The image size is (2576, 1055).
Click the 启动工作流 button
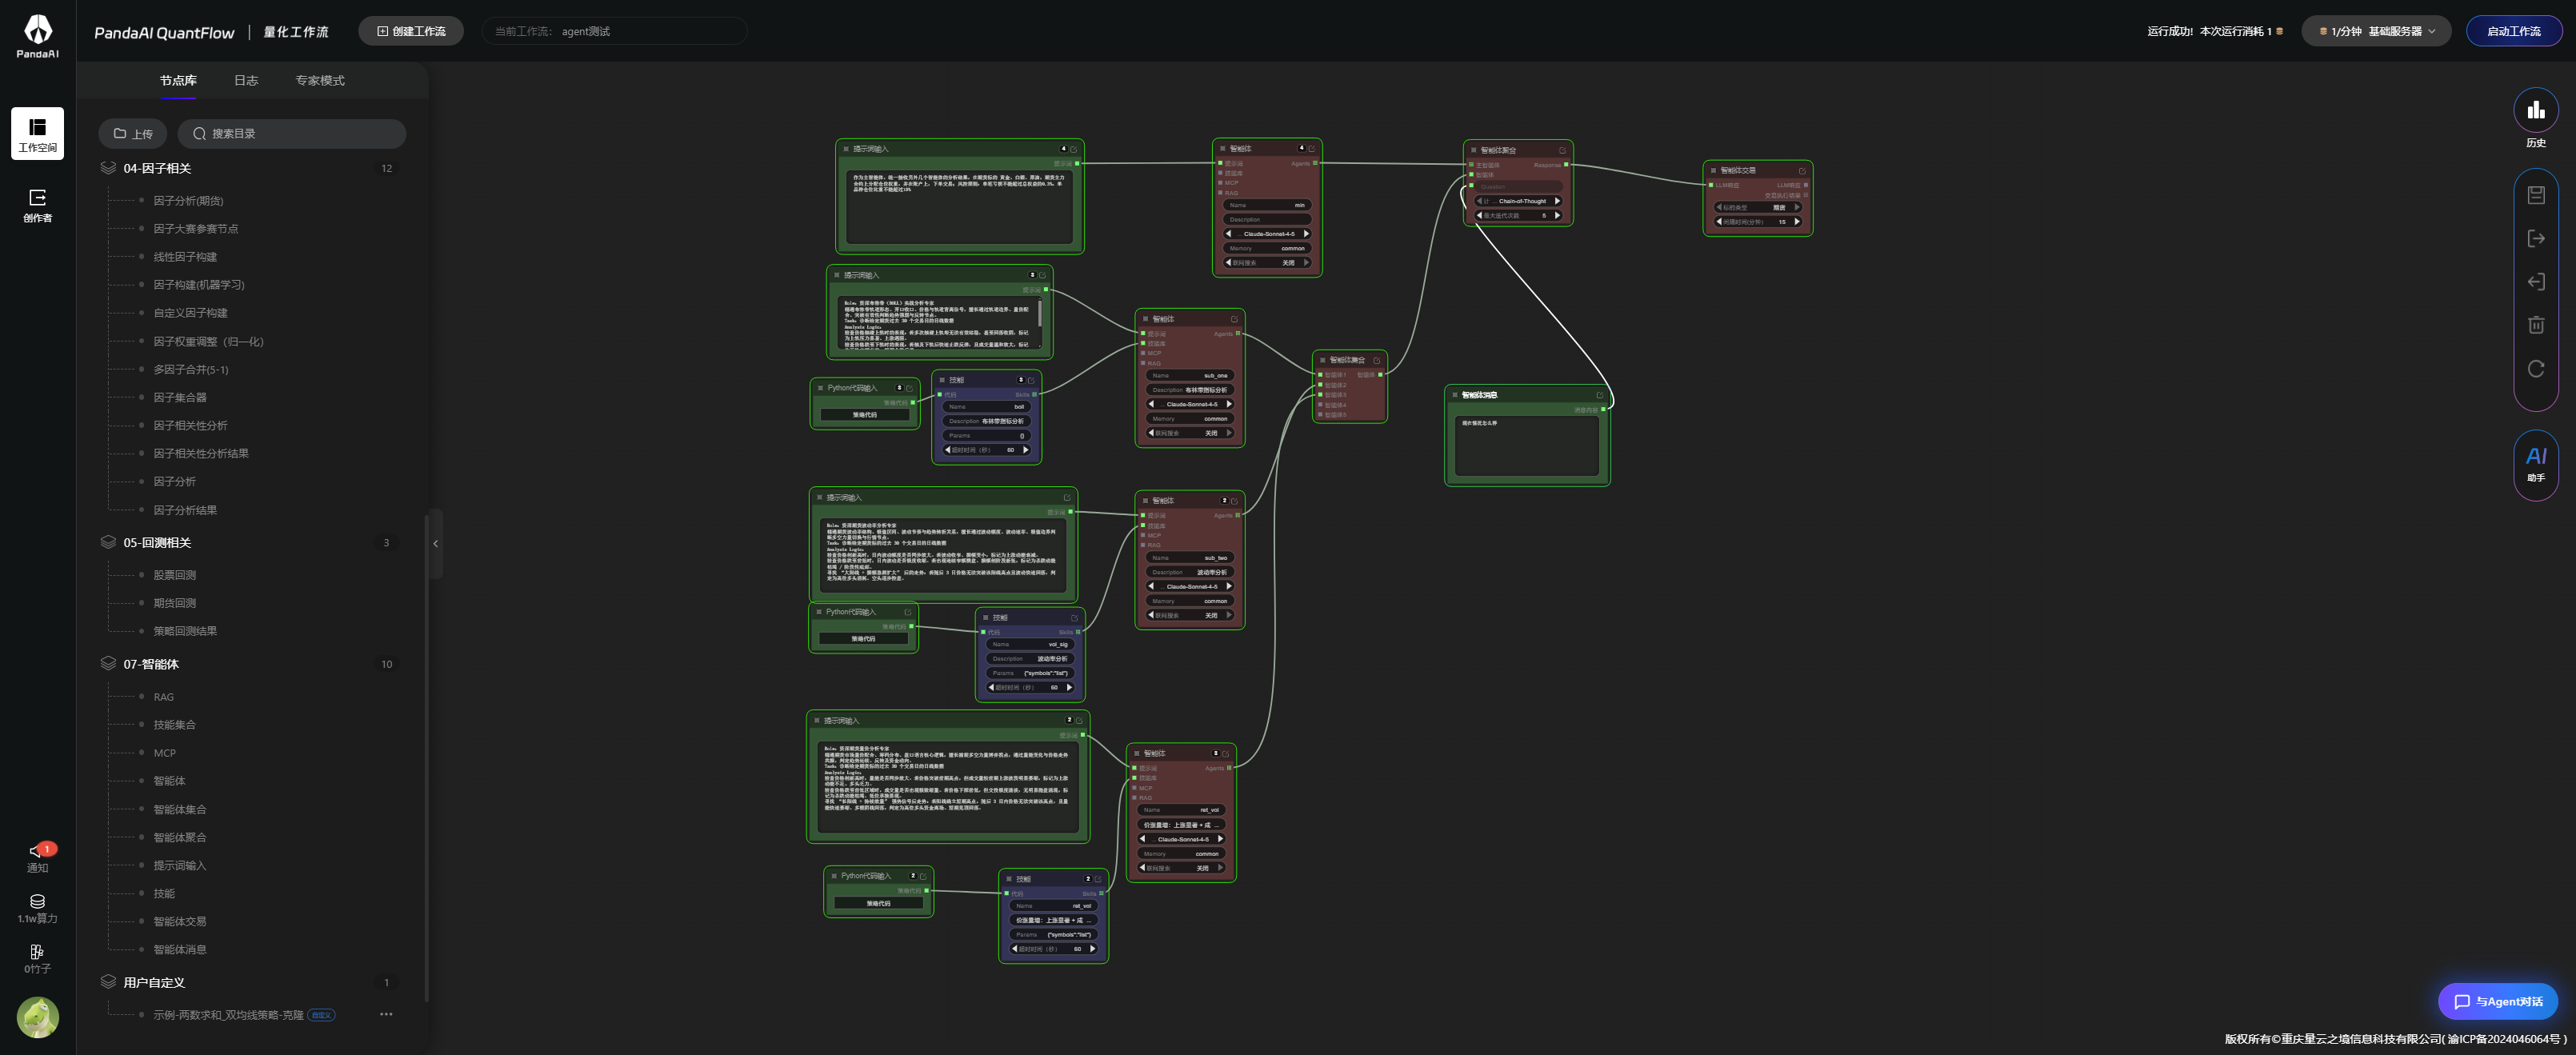click(2512, 31)
